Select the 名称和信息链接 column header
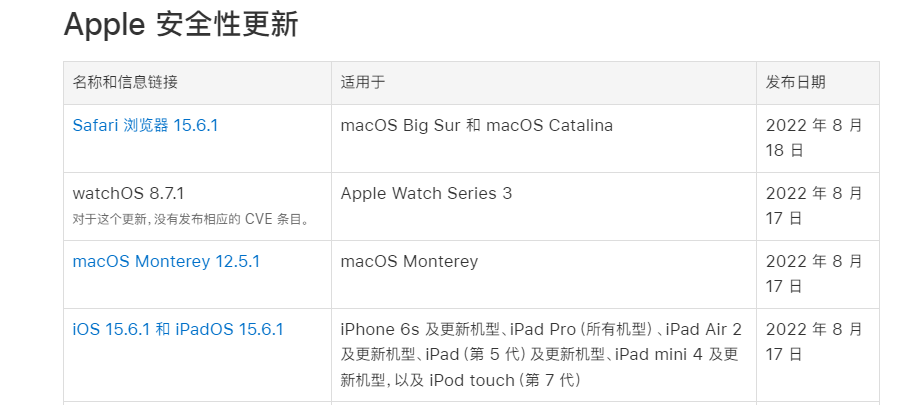The height and width of the screenshot is (405, 905). tap(125, 82)
